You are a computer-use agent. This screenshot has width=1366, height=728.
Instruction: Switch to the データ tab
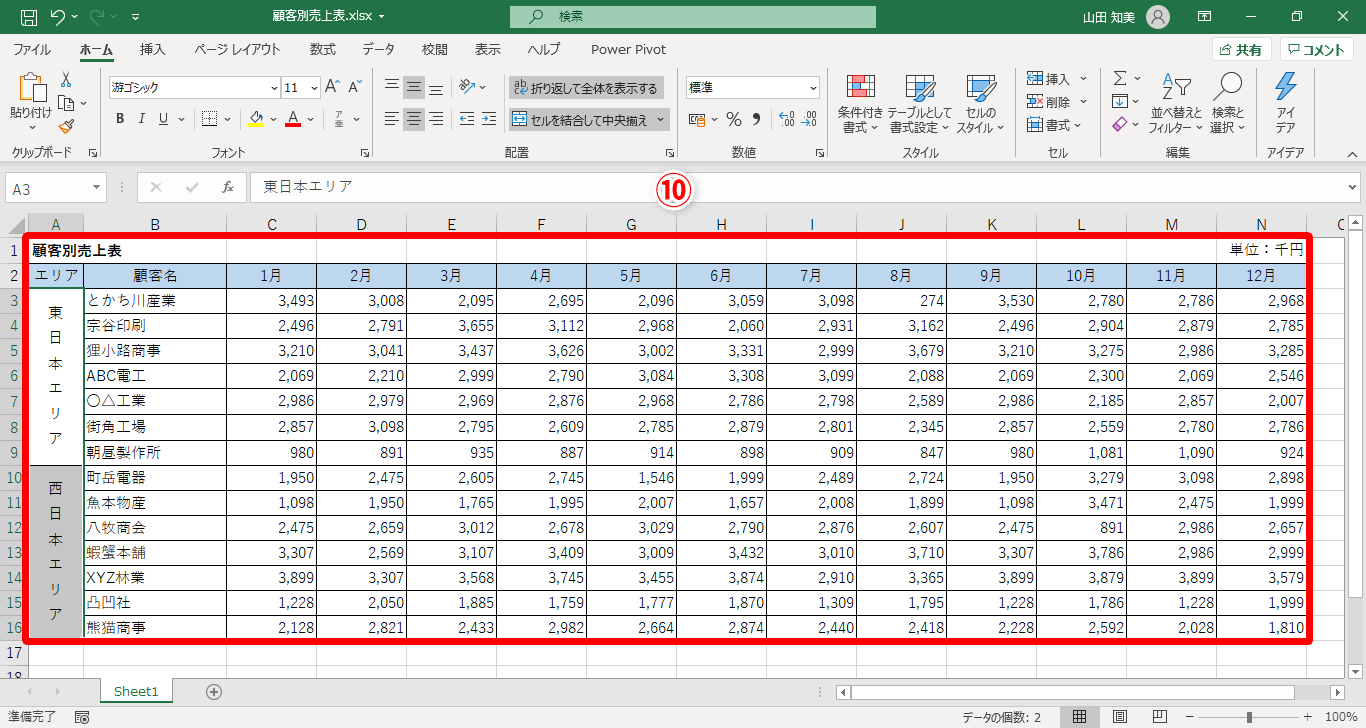tap(378, 49)
